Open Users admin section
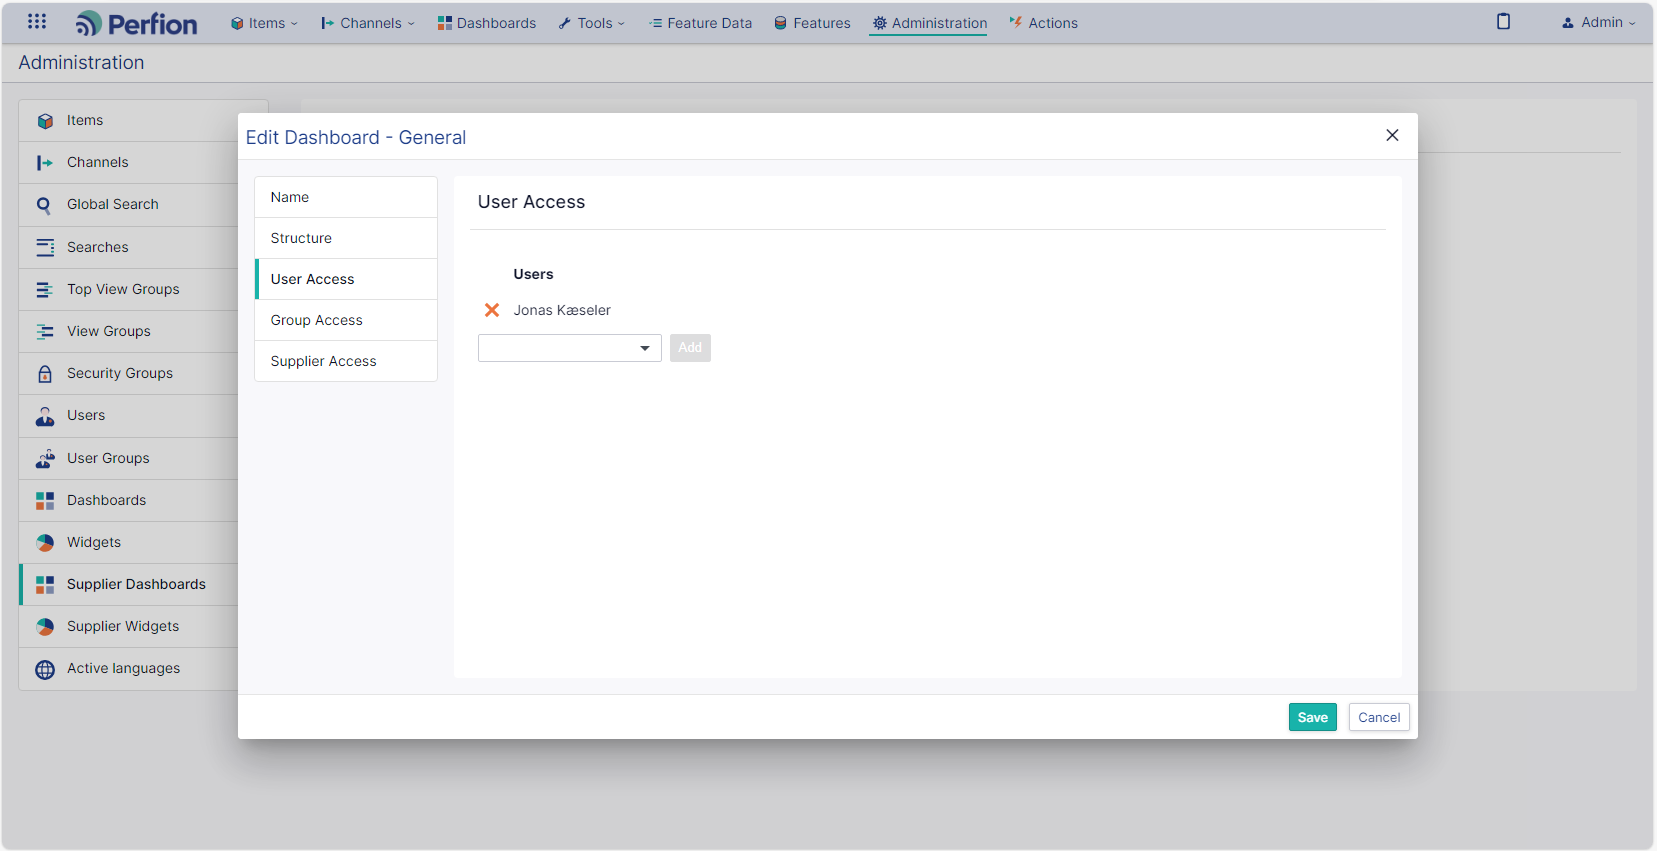Screen dimensions: 1657x851 128,416
